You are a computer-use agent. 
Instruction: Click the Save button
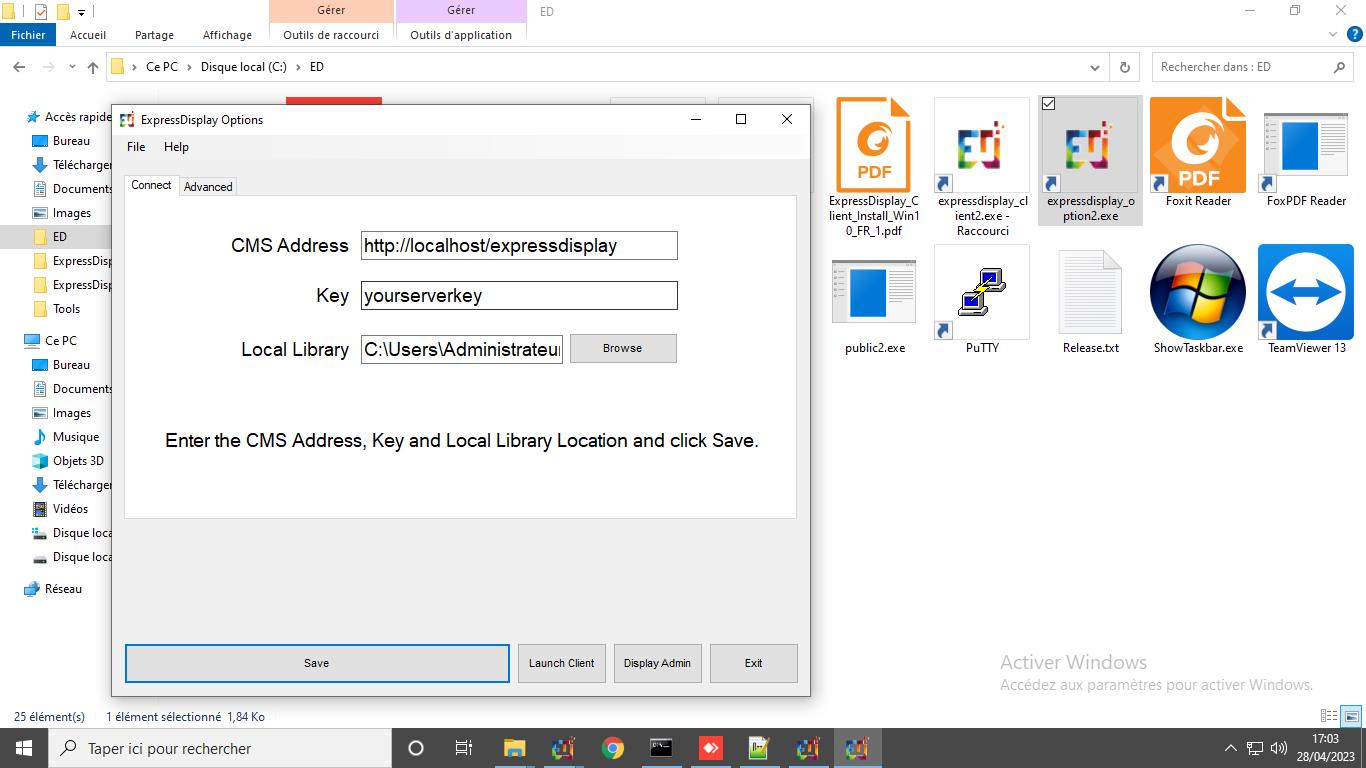(x=317, y=663)
